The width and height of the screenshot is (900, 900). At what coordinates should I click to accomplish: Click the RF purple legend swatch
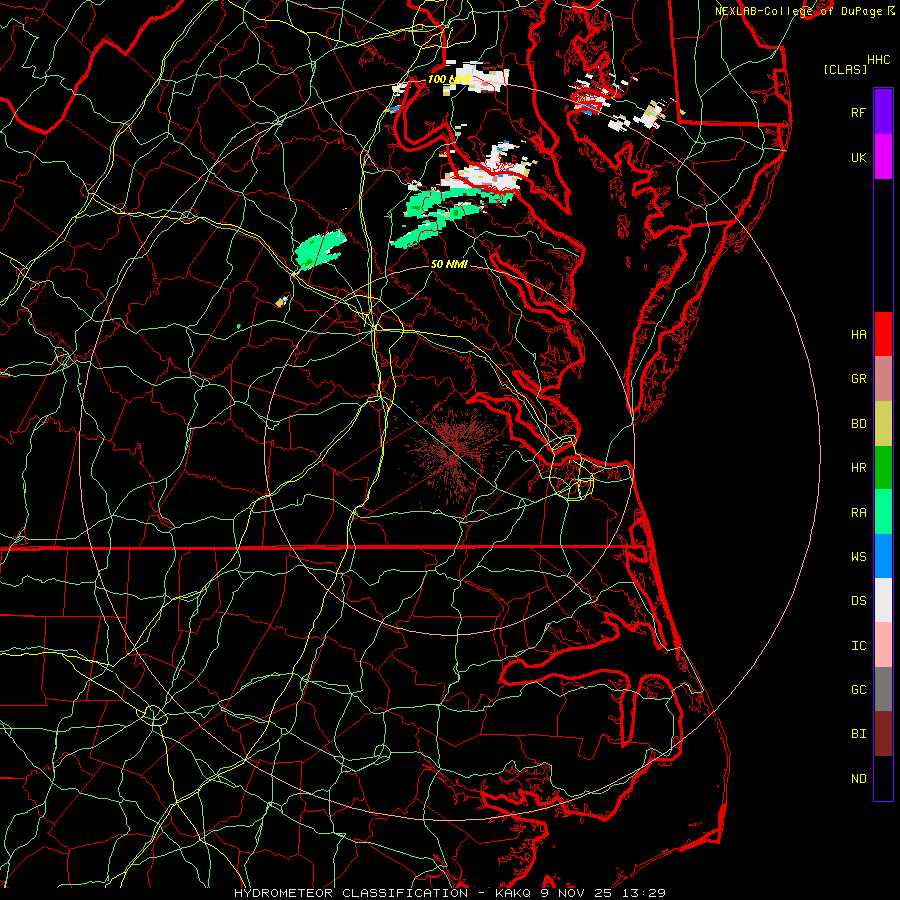point(883,112)
